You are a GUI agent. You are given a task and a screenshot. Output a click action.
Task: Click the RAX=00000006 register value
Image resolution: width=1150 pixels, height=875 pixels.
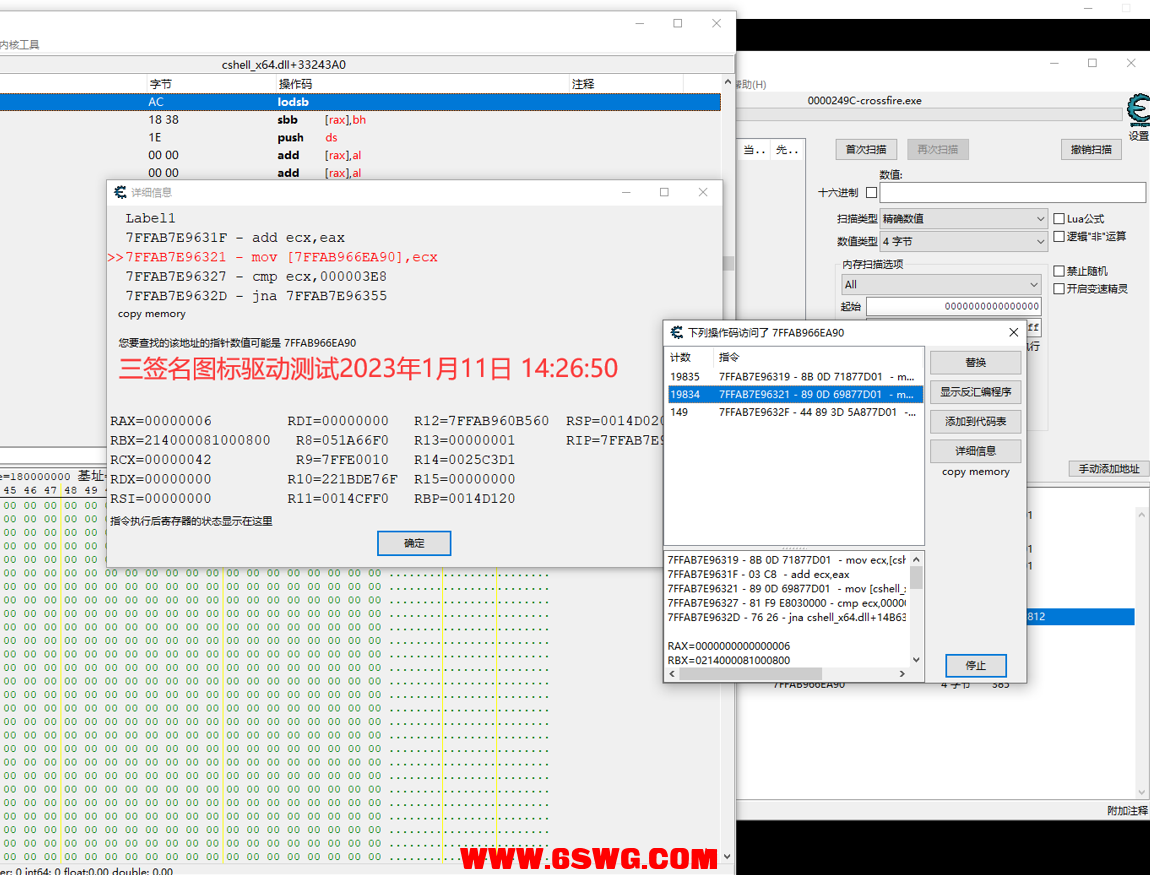[161, 421]
